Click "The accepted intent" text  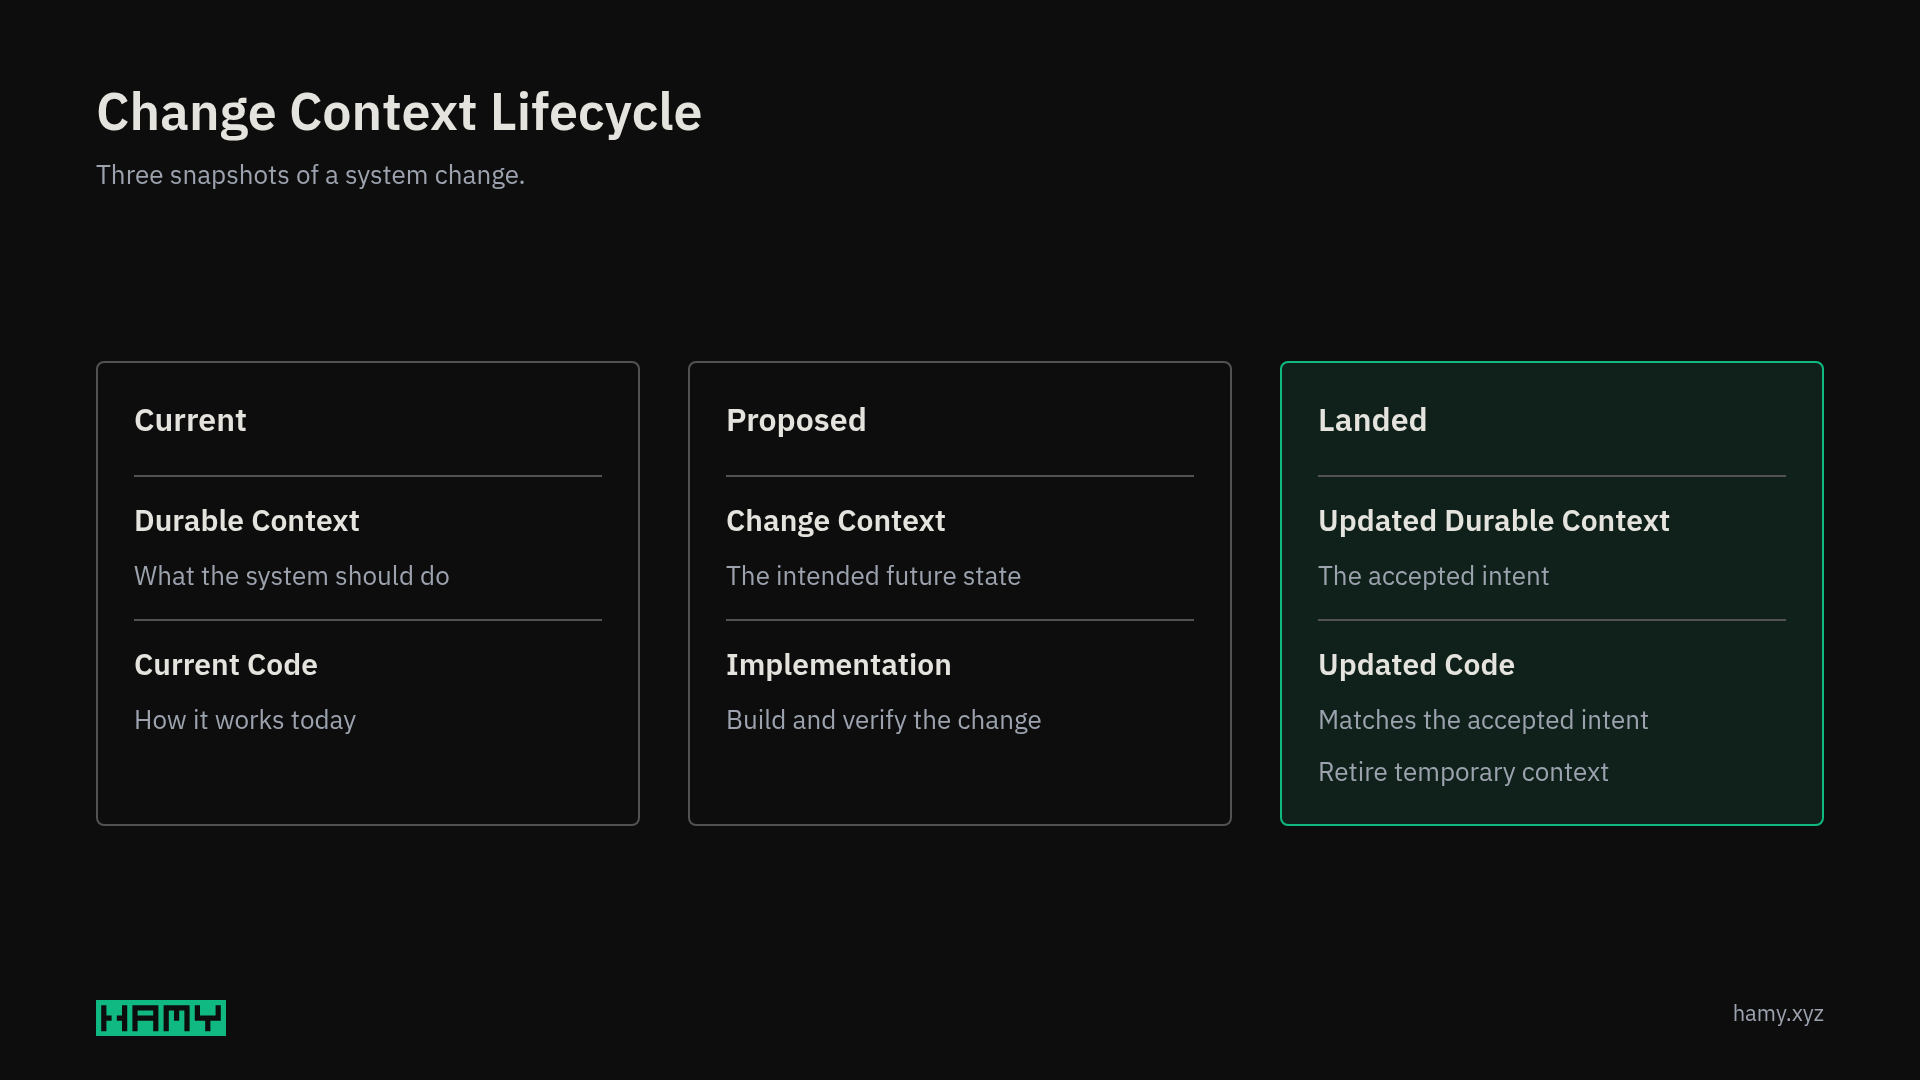point(1433,577)
